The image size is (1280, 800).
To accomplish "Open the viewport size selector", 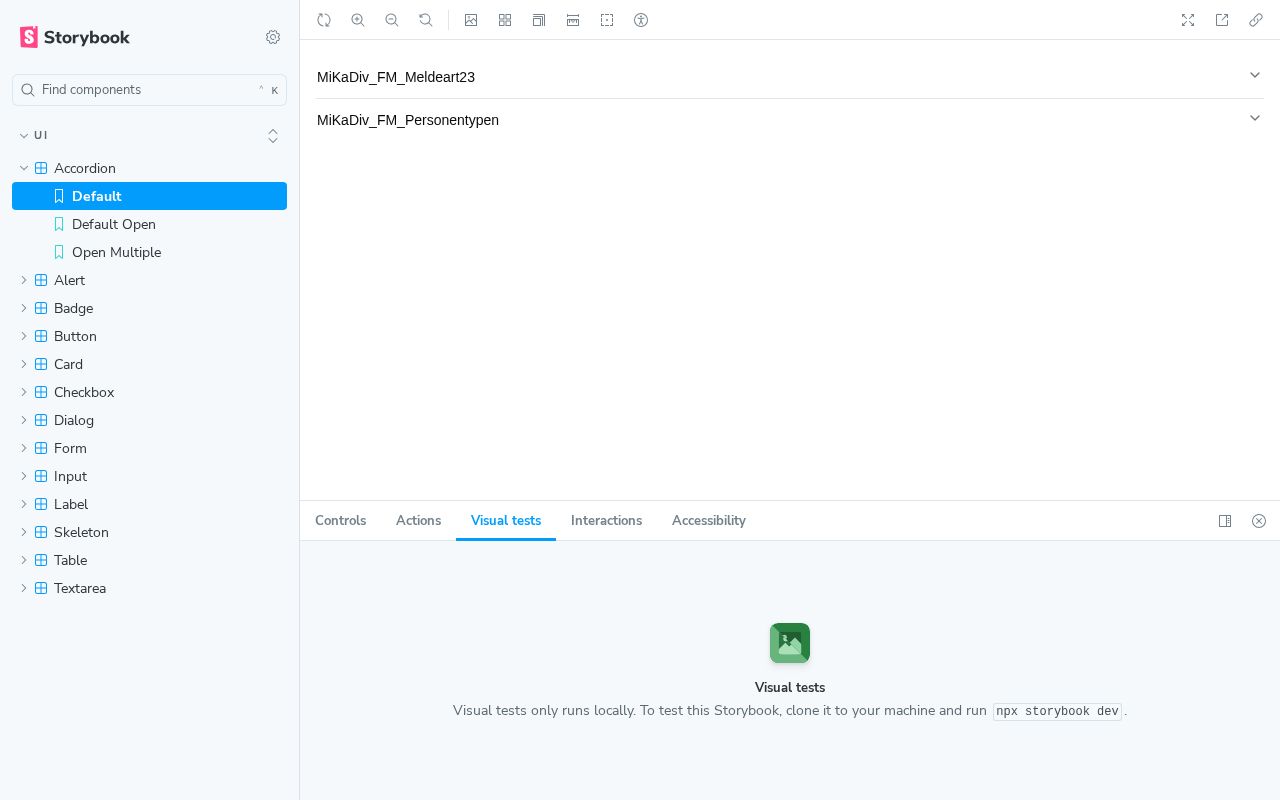I will click(539, 20).
